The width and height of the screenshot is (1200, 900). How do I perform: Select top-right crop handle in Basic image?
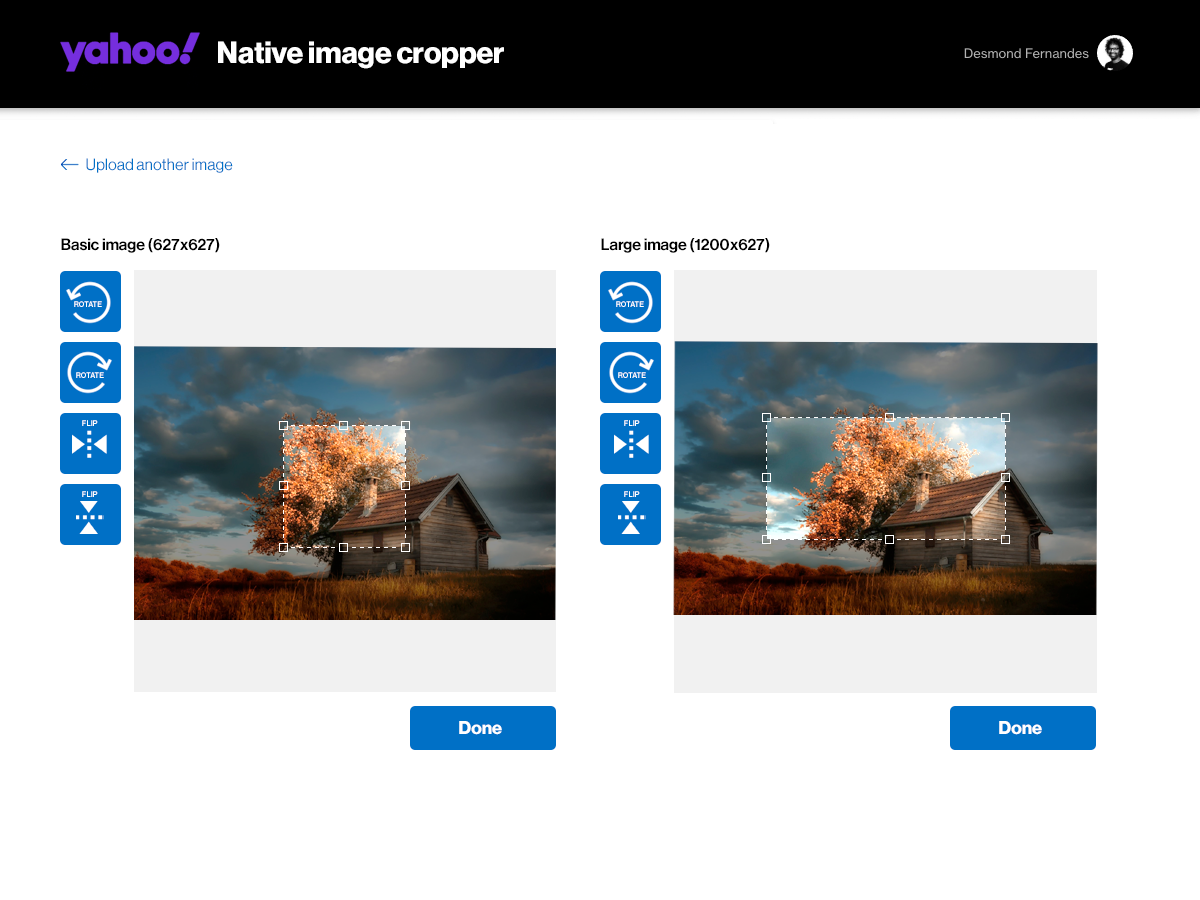405,425
